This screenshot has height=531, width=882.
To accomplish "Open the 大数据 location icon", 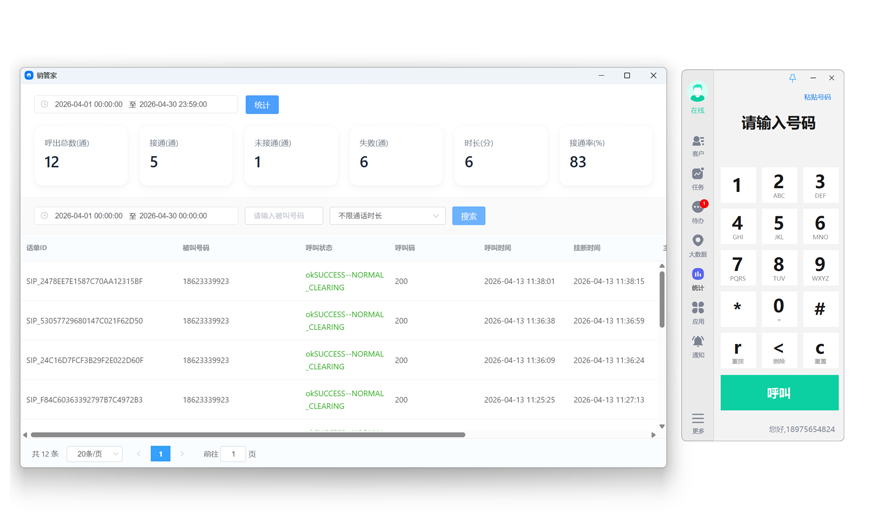I will (x=697, y=245).
